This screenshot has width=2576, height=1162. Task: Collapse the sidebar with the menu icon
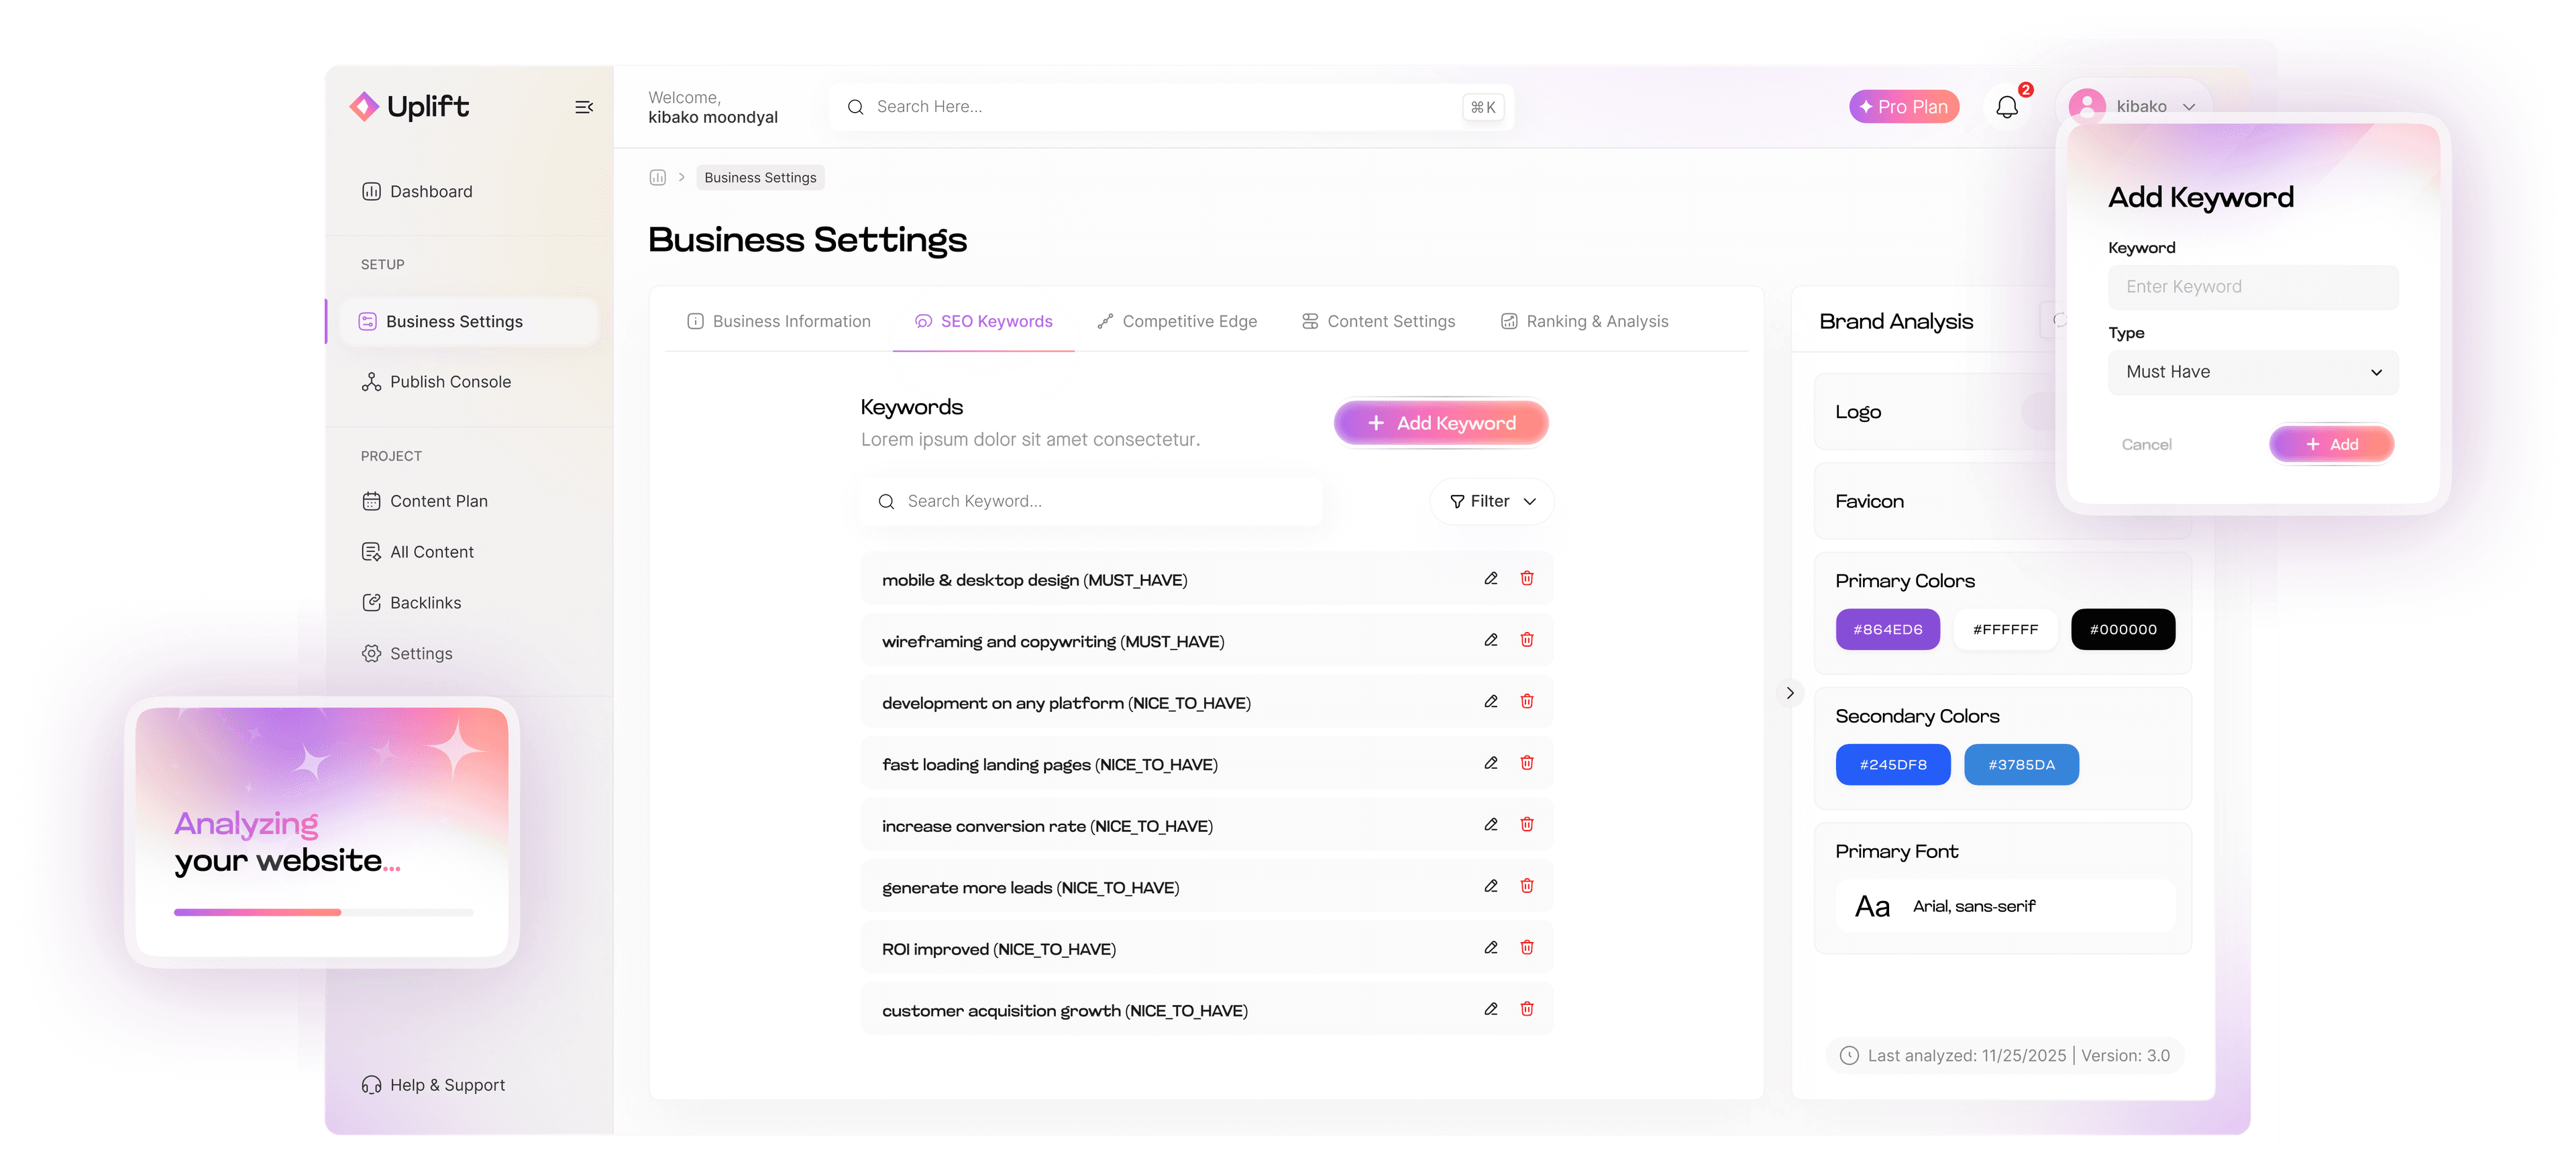584,107
